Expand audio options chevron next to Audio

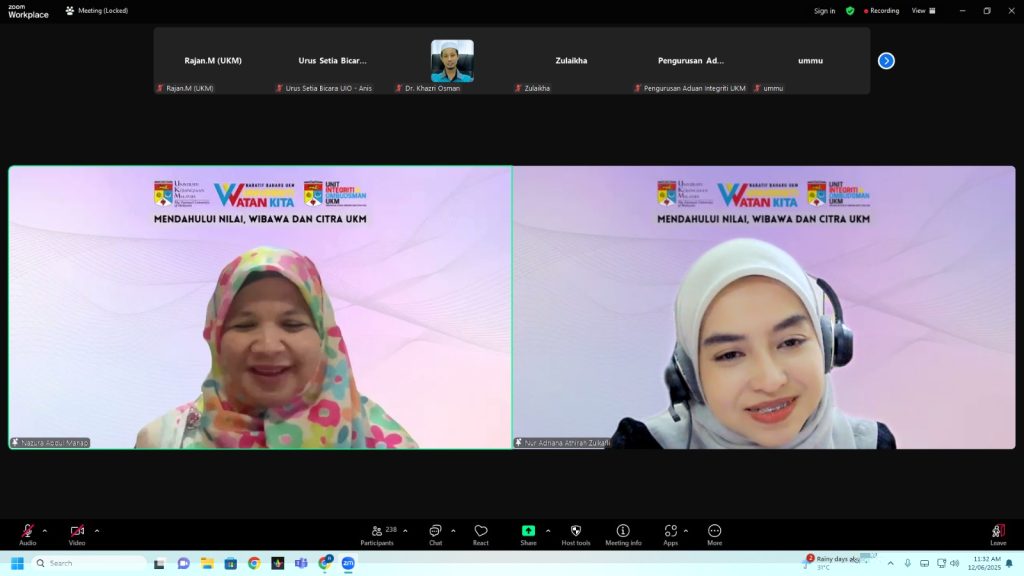click(x=44, y=531)
